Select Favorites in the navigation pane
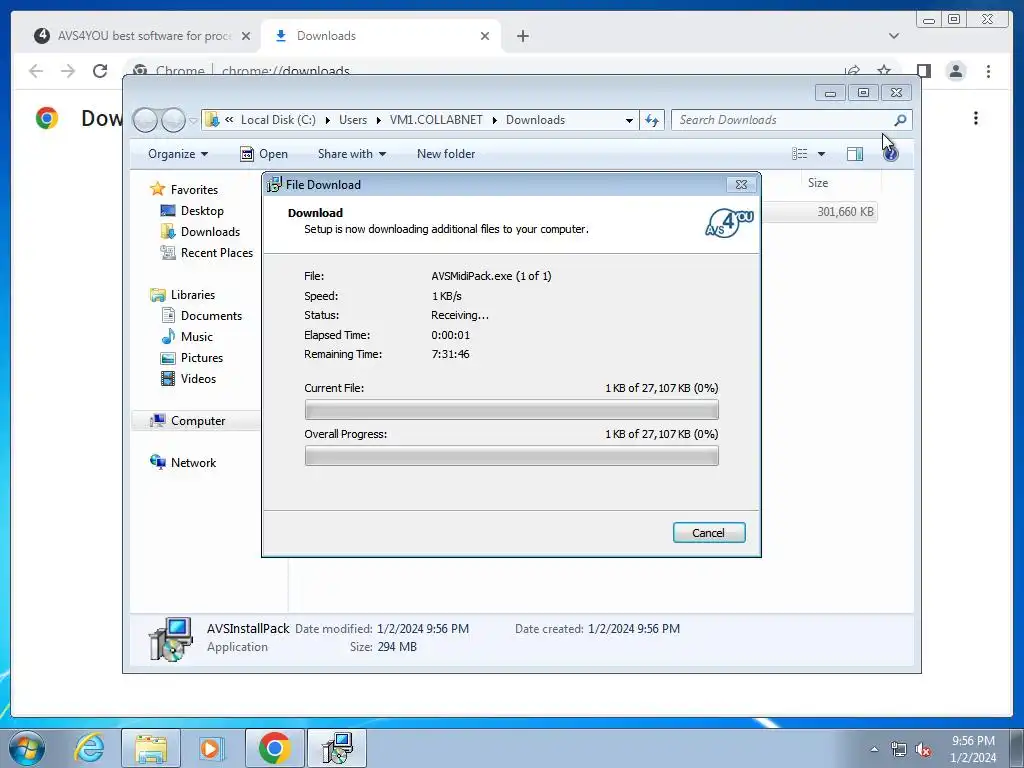Image resolution: width=1024 pixels, height=768 pixels. 194,189
